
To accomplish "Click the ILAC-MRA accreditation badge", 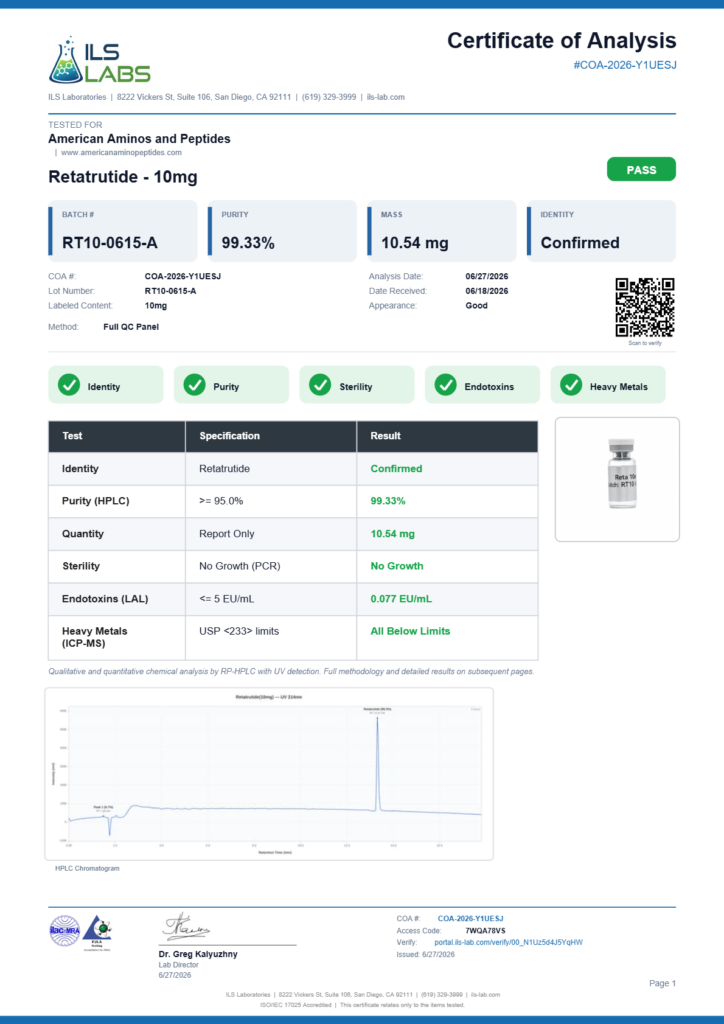I will [x=65, y=931].
